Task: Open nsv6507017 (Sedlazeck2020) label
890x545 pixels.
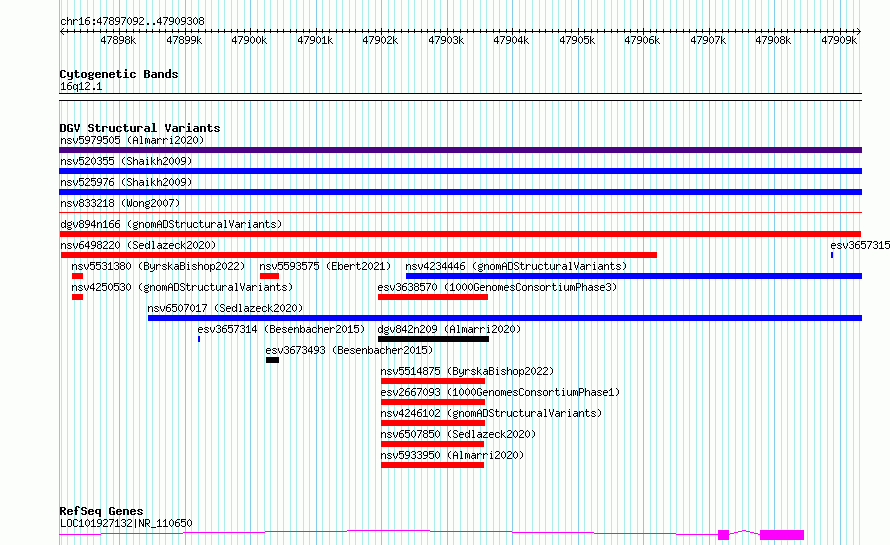Action: tap(225, 308)
